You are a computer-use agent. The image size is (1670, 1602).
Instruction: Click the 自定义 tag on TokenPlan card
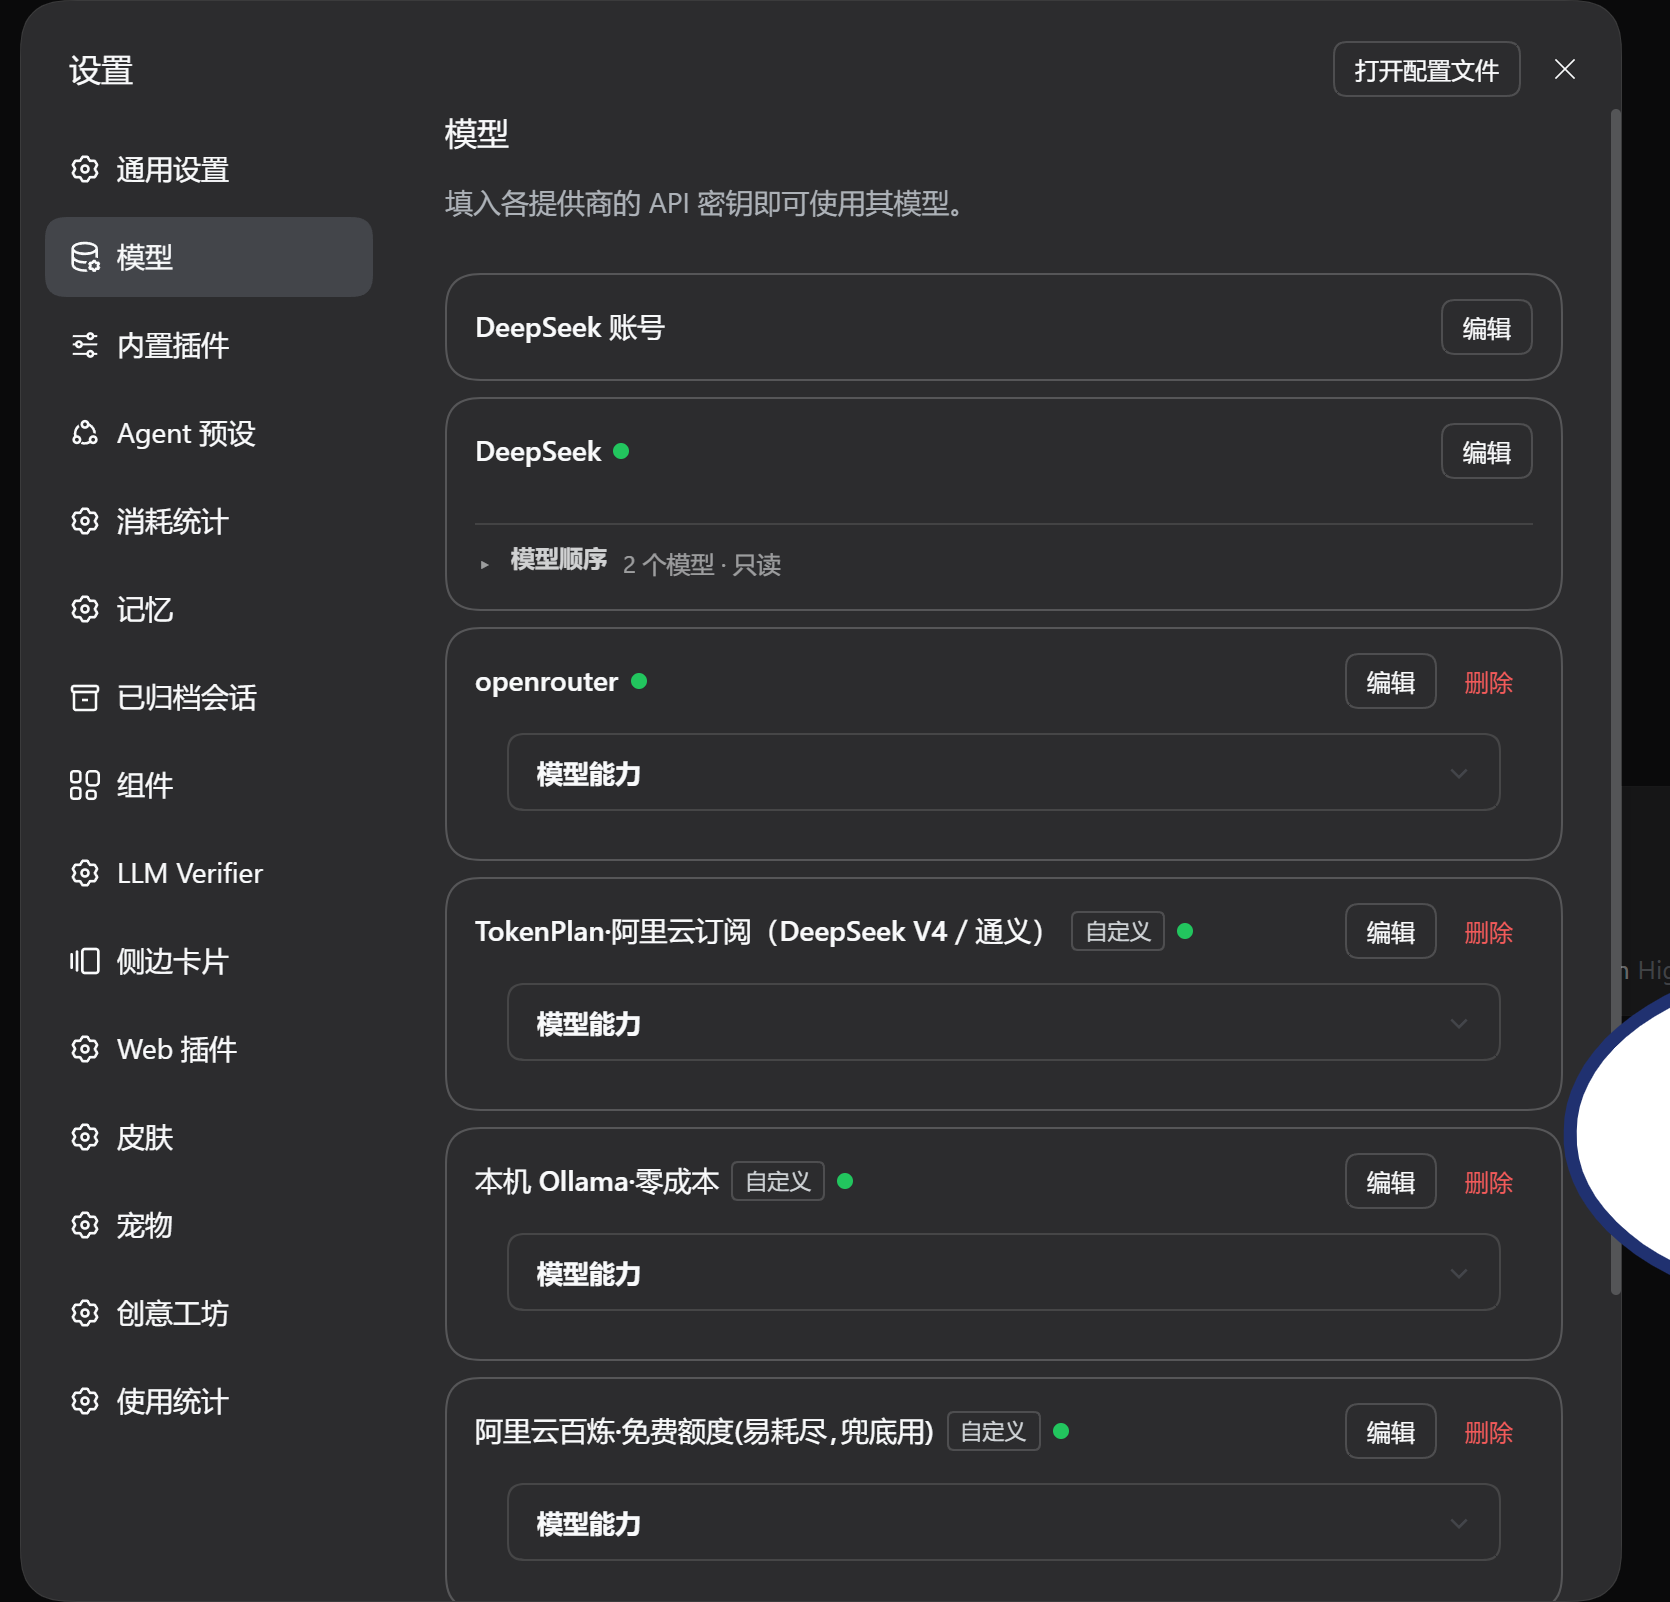(x=1118, y=931)
